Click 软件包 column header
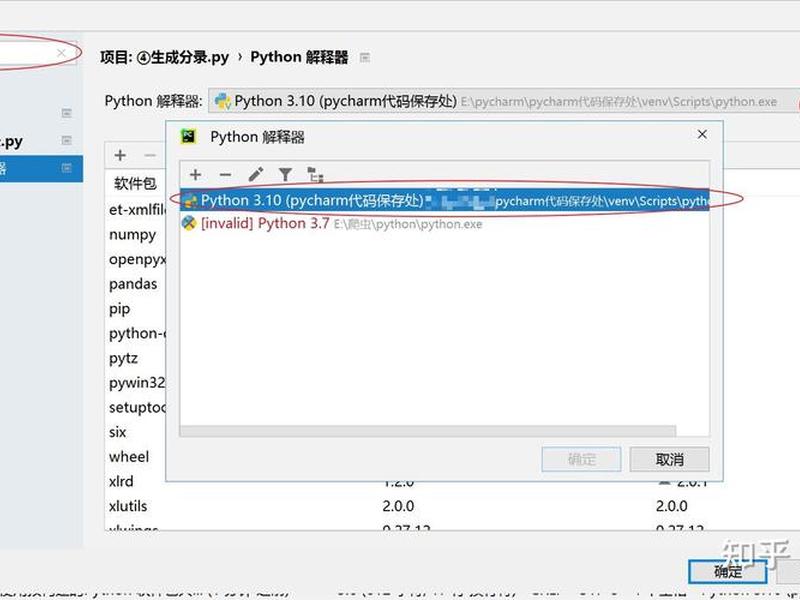Viewport: 800px width, 600px height. click(135, 183)
